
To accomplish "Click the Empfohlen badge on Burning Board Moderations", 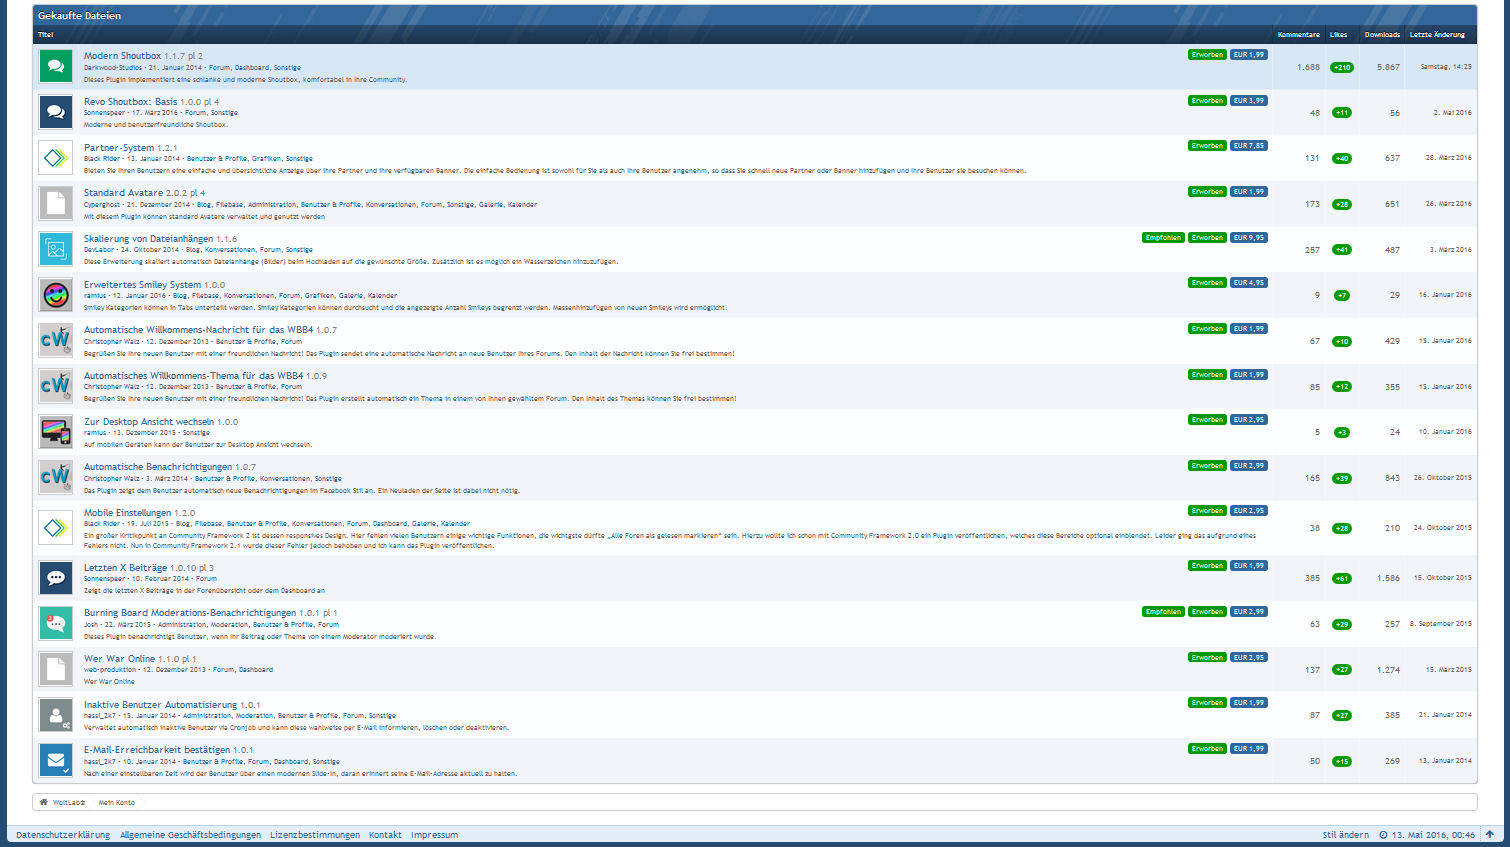I will coord(1163,612).
